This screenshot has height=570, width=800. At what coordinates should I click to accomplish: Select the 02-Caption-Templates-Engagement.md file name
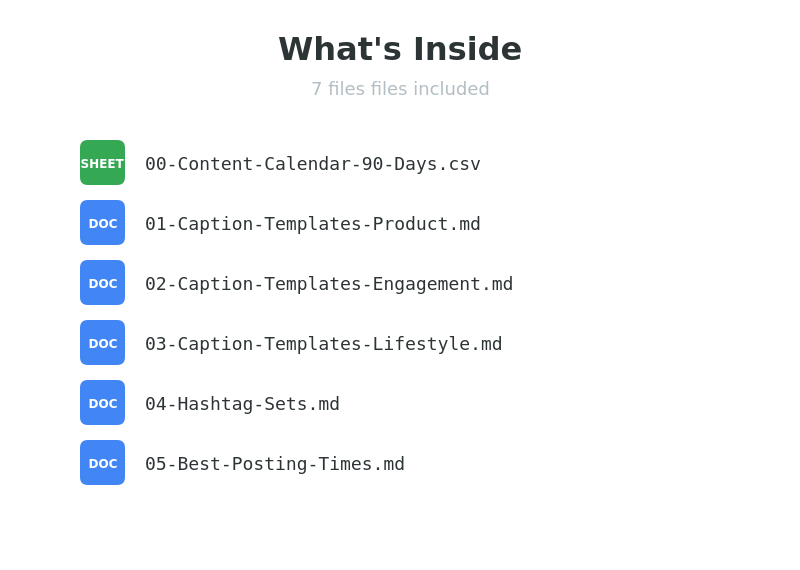(328, 284)
